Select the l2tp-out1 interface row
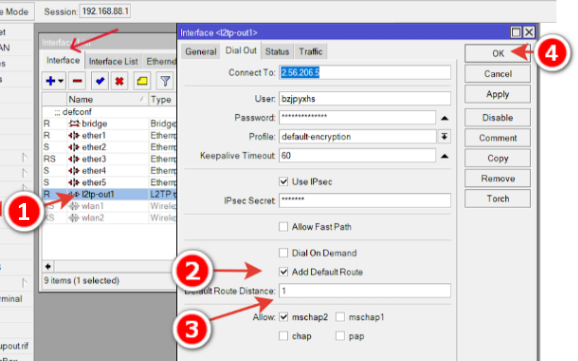 [x=109, y=194]
